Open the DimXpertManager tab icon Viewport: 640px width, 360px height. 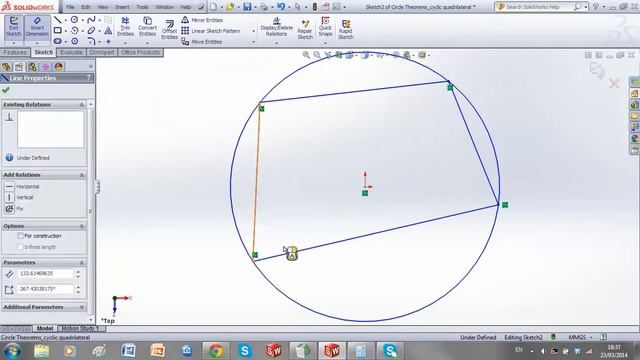tap(45, 67)
